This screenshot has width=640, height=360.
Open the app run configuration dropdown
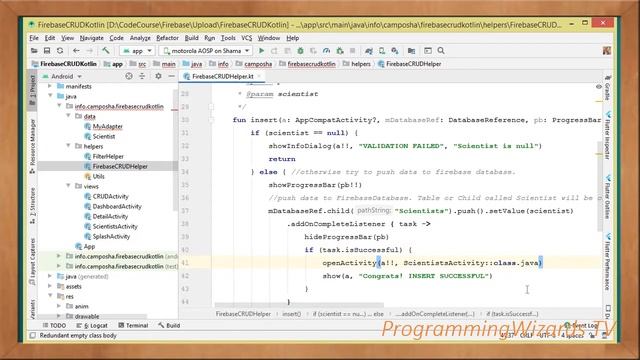[x=138, y=51]
